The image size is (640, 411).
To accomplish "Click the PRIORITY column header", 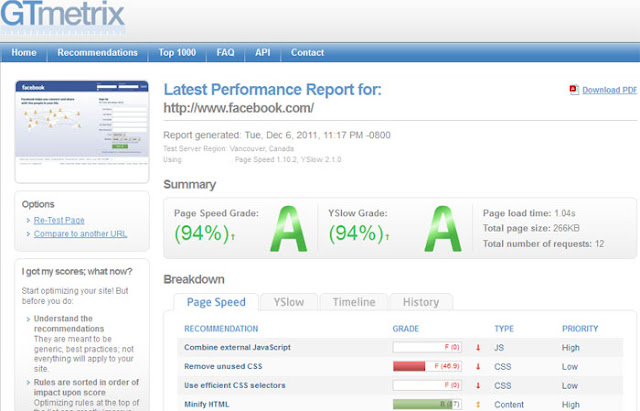I will pyautogui.click(x=580, y=329).
